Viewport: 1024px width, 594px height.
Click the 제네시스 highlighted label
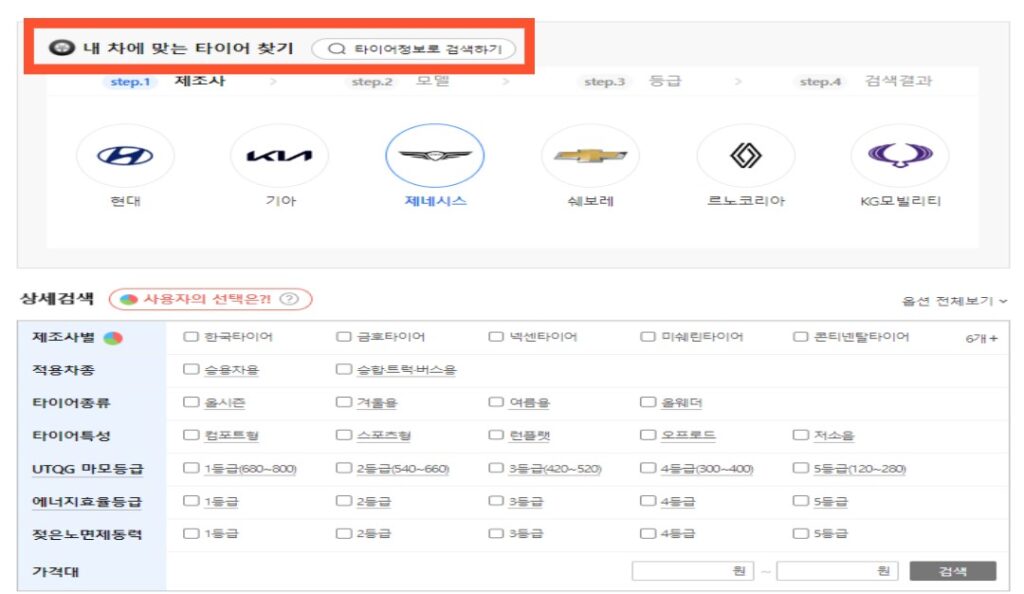coord(436,201)
